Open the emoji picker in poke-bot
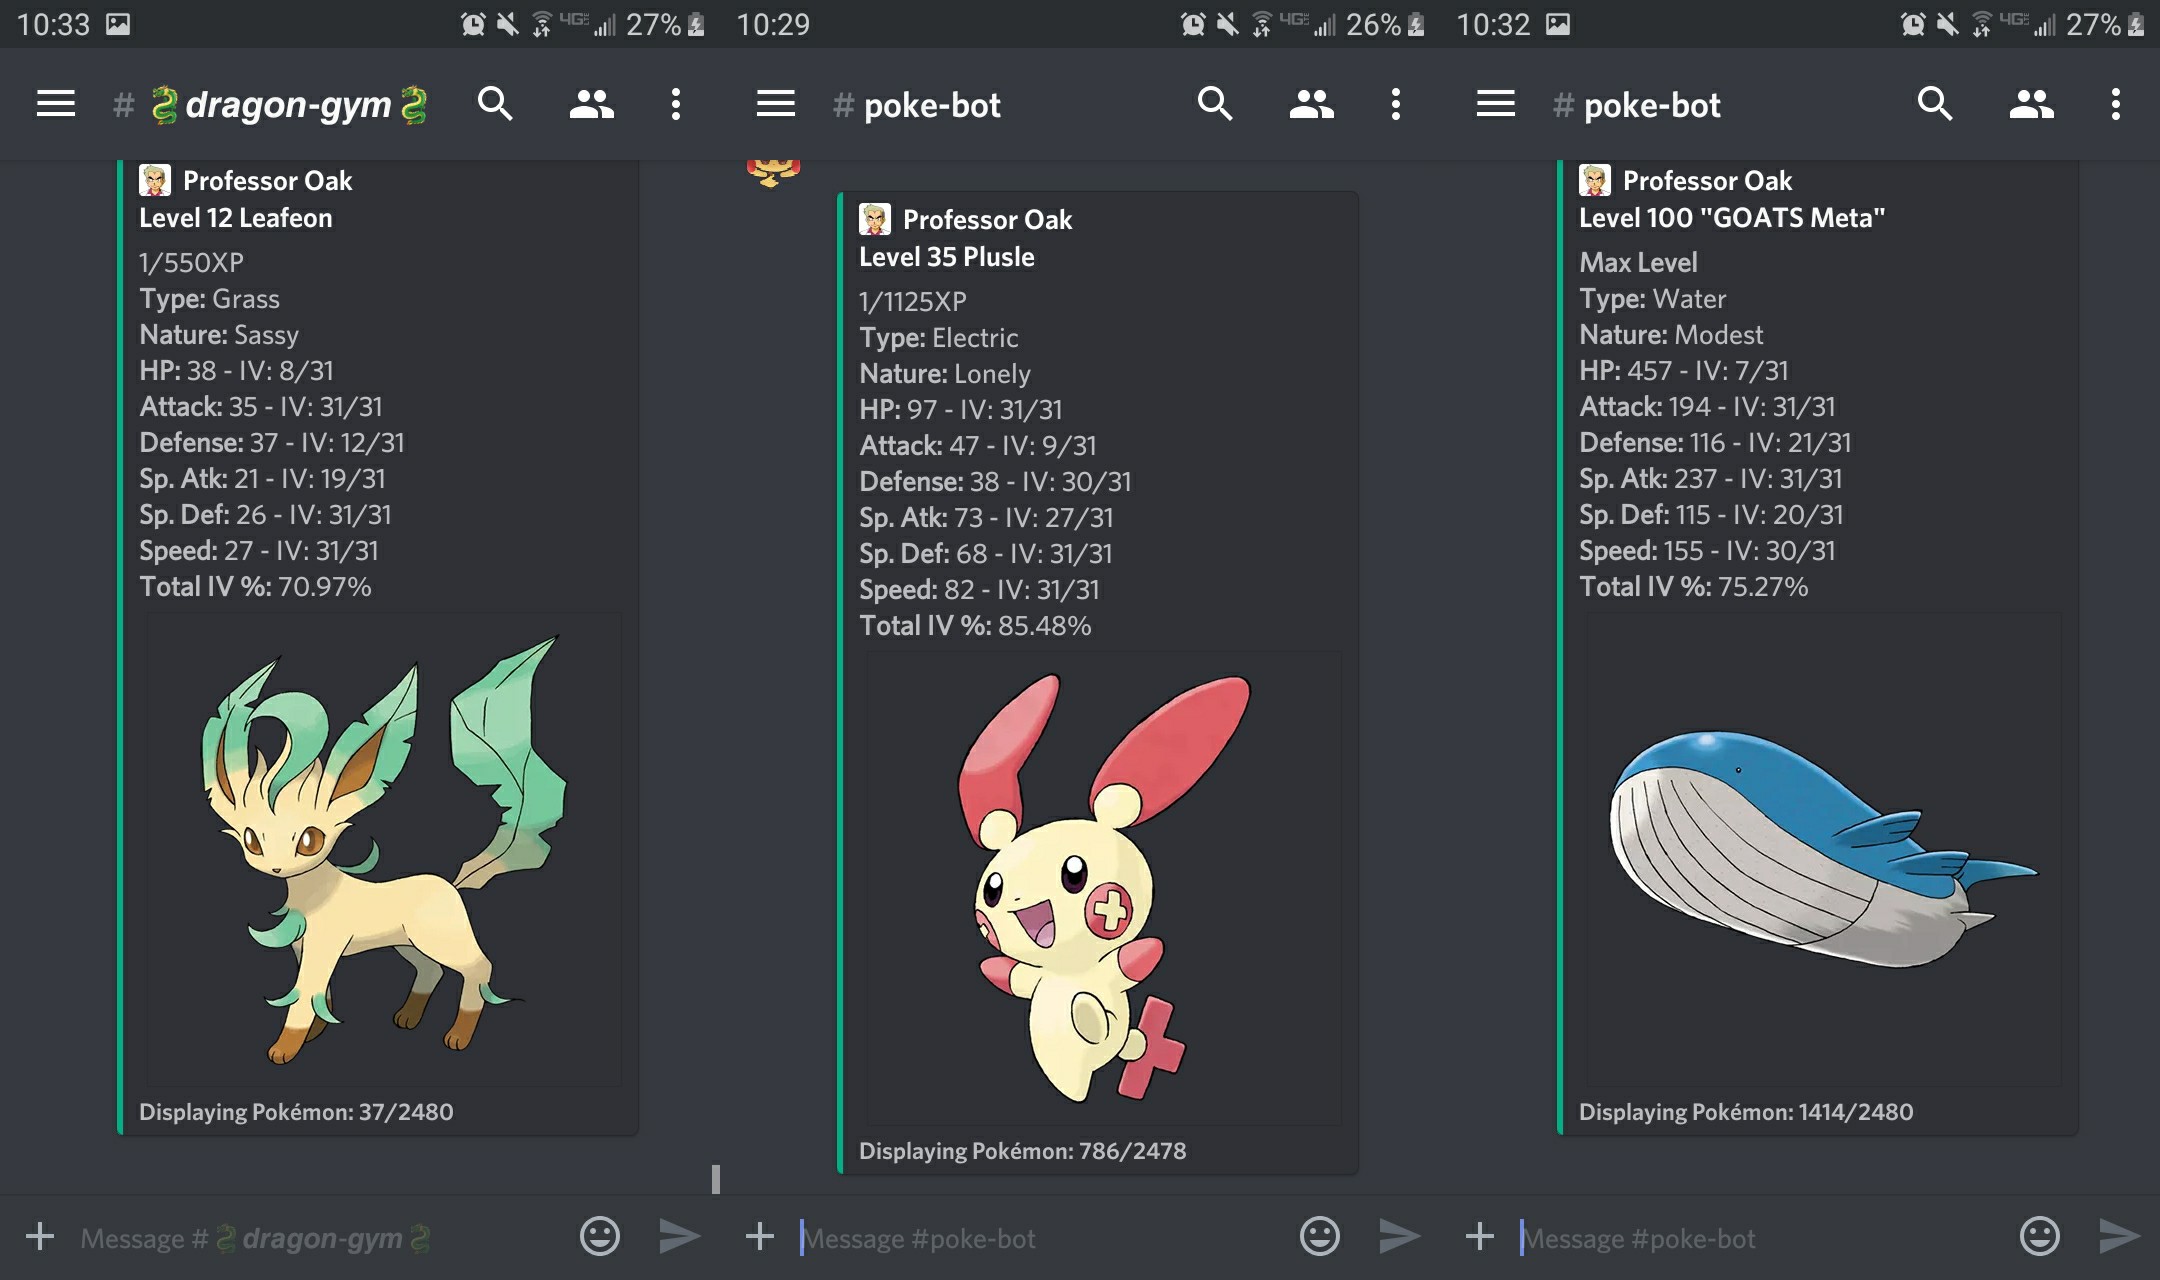This screenshot has width=2160, height=1280. point(1319,1236)
